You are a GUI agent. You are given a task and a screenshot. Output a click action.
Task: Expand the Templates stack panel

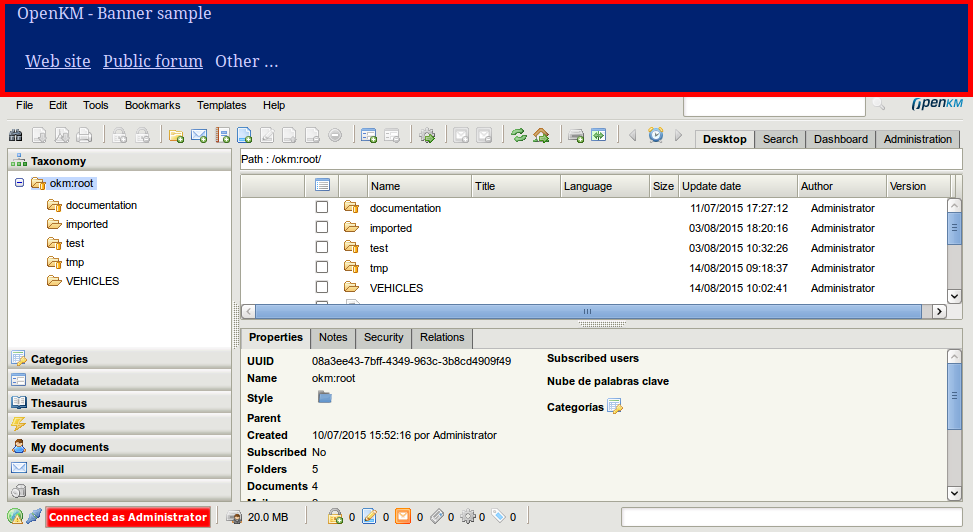(120, 425)
